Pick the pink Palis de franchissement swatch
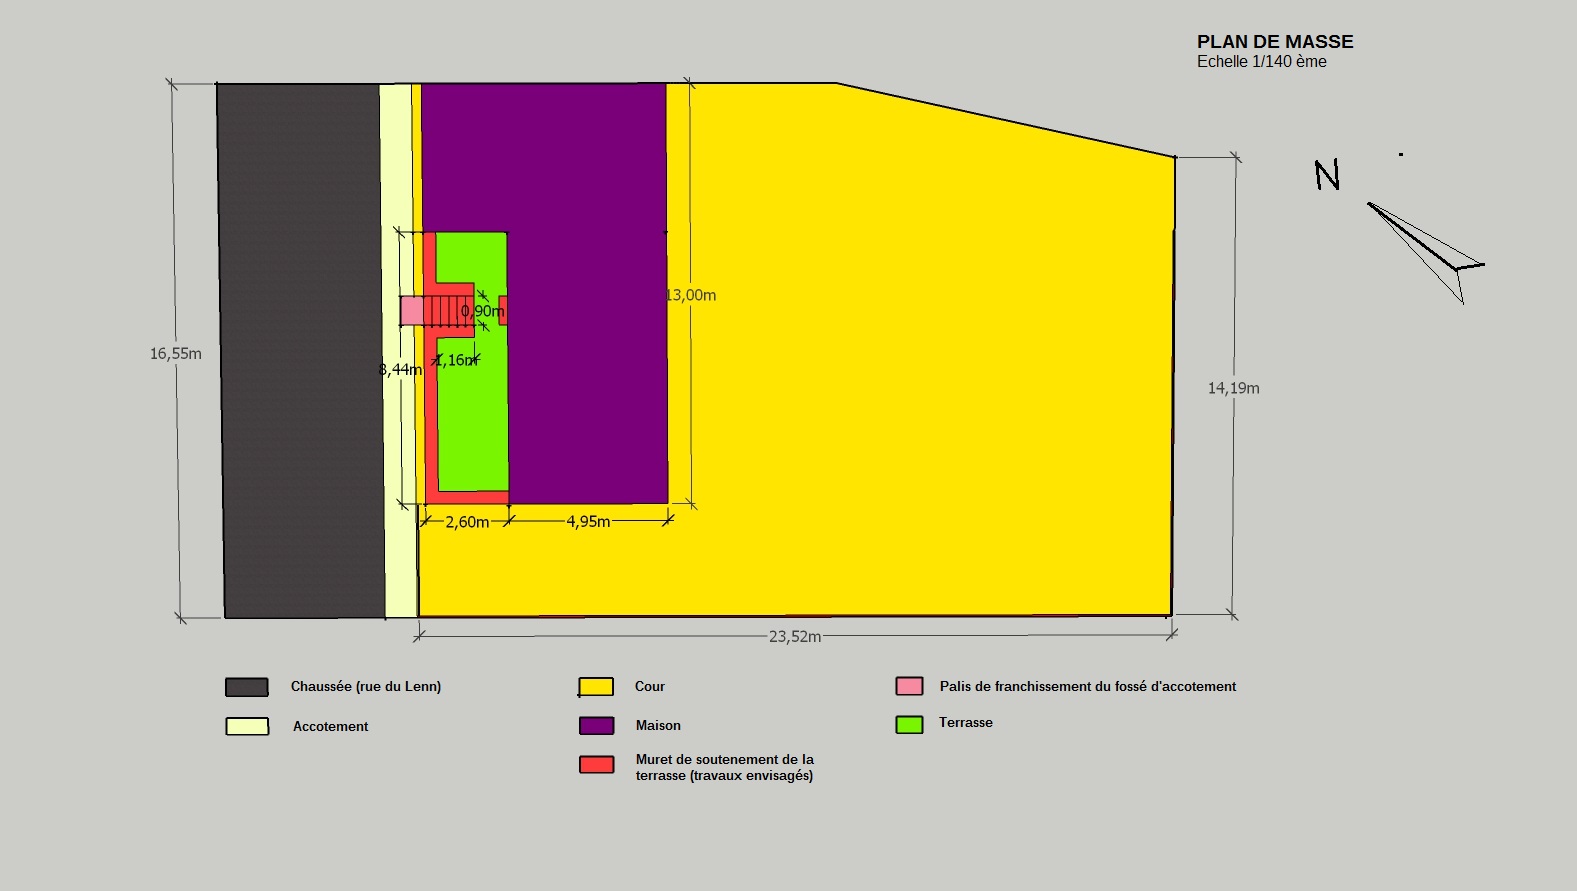The image size is (1577, 891). (909, 686)
